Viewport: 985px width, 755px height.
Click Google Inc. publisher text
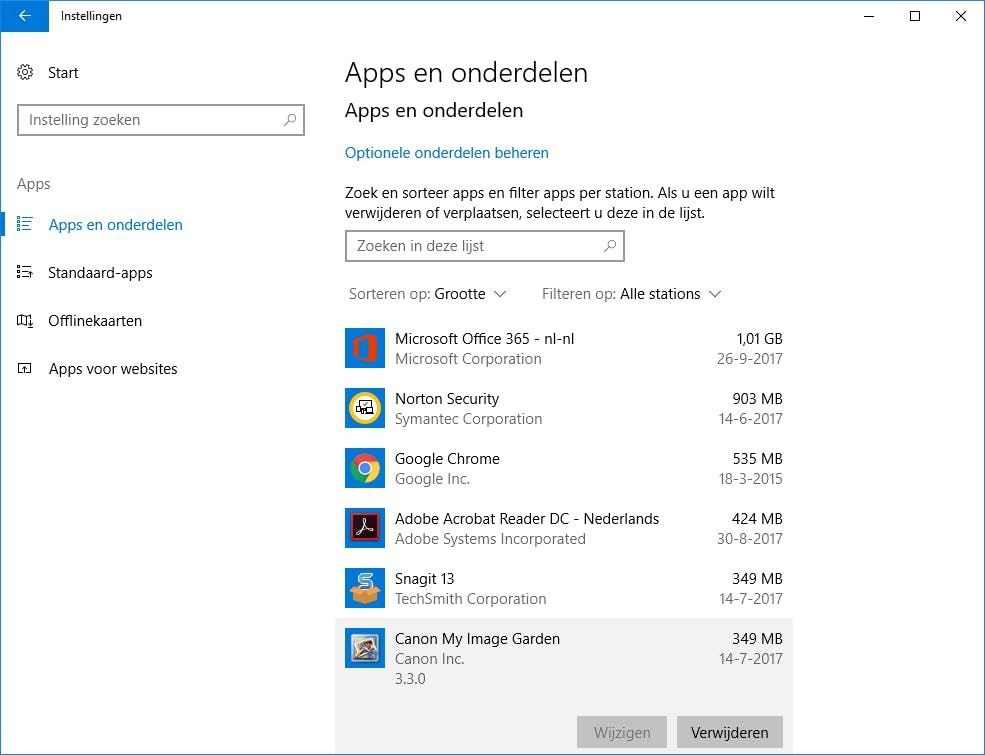tap(432, 479)
